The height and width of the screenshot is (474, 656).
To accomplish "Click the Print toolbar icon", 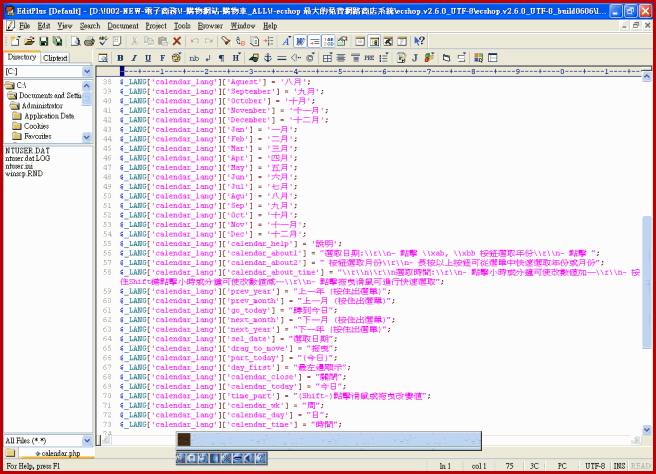I will click(x=90, y=41).
